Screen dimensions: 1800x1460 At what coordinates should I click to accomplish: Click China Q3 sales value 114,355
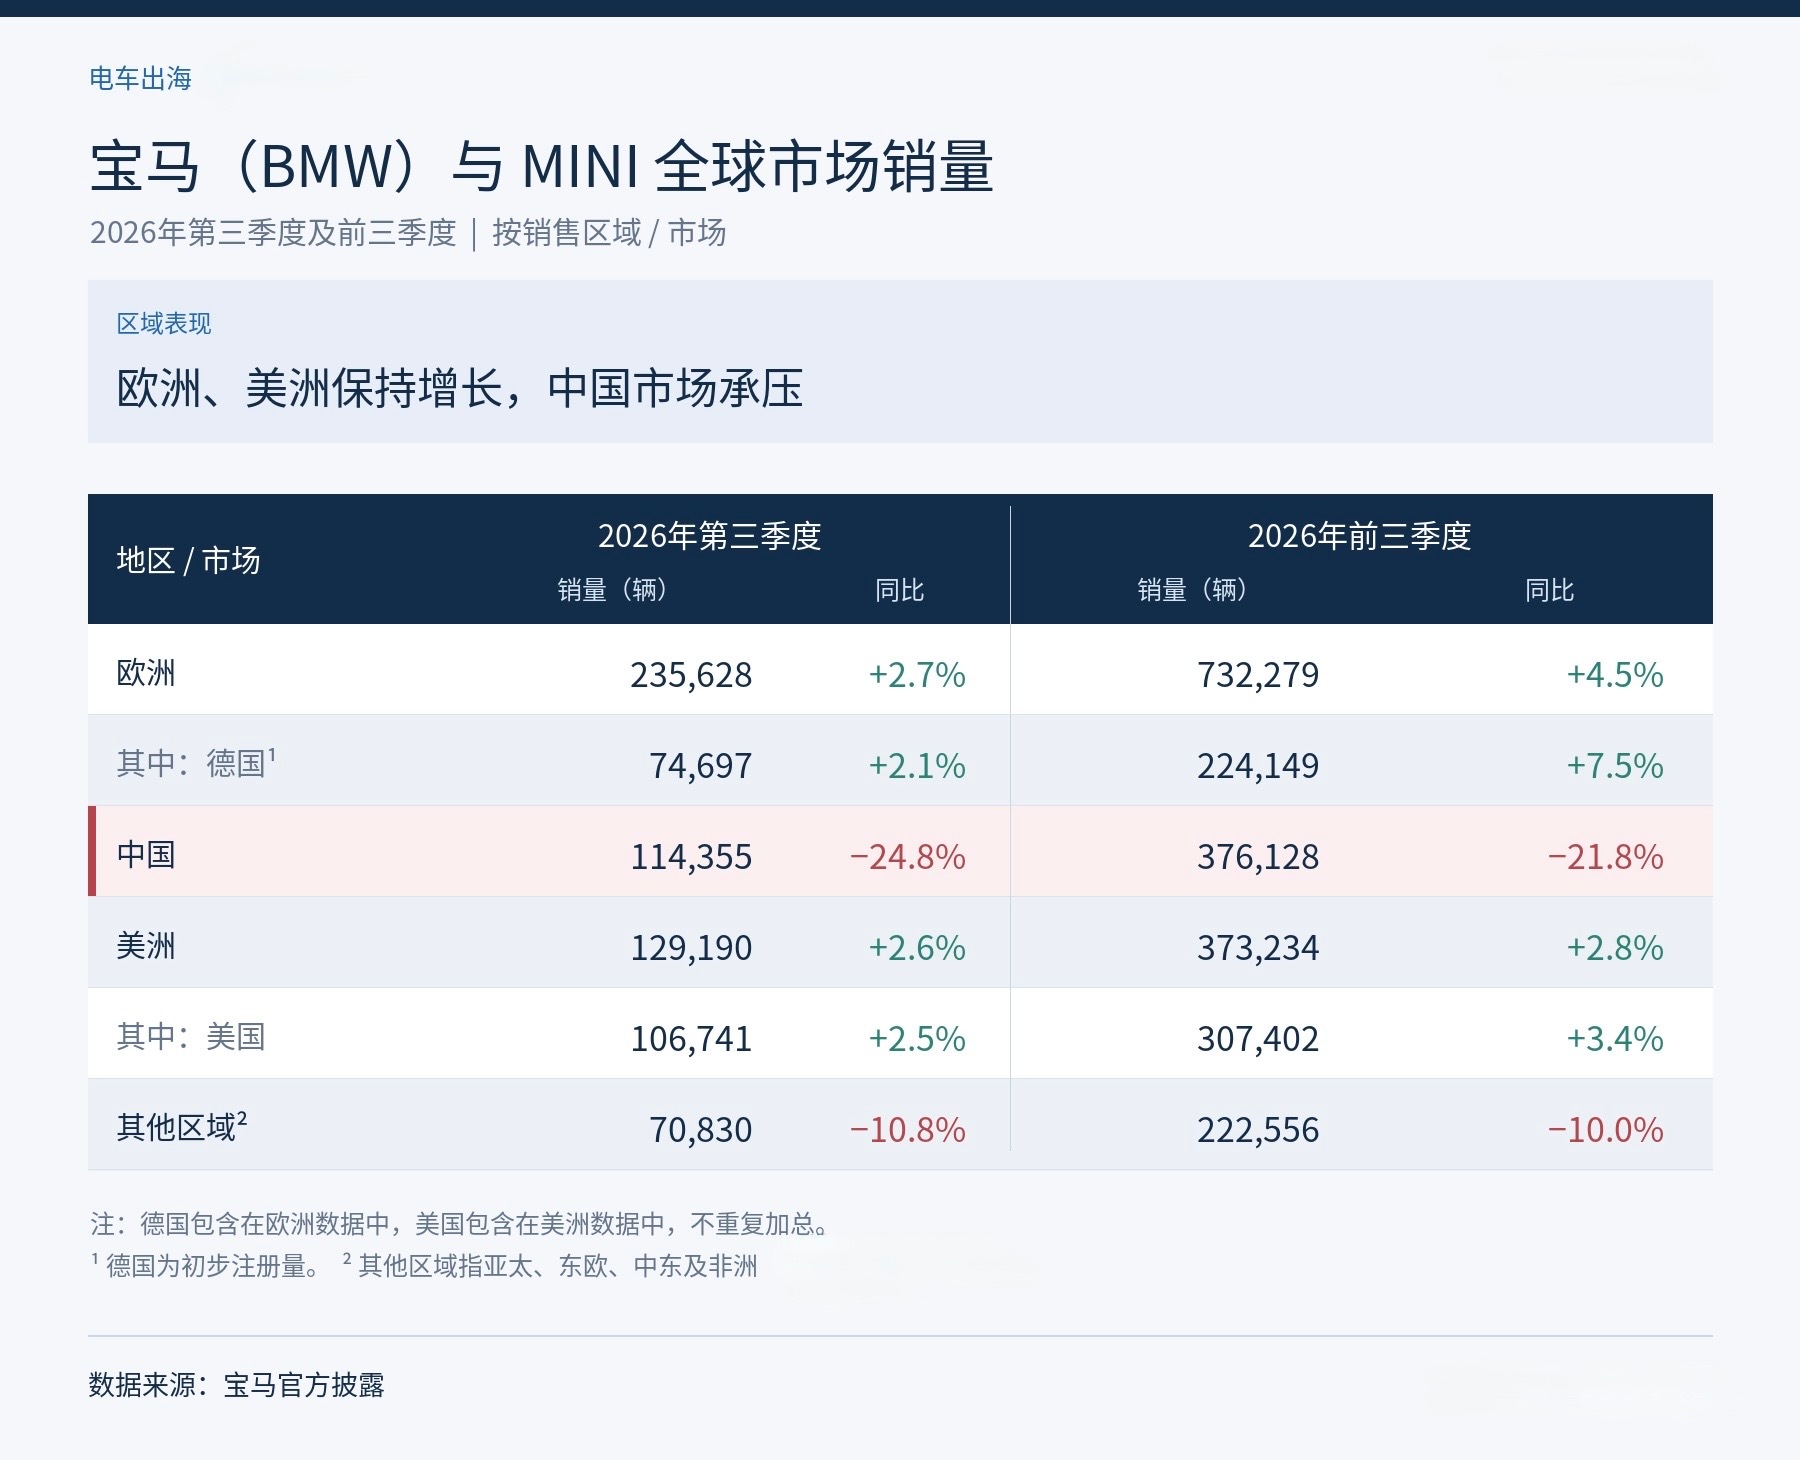691,857
